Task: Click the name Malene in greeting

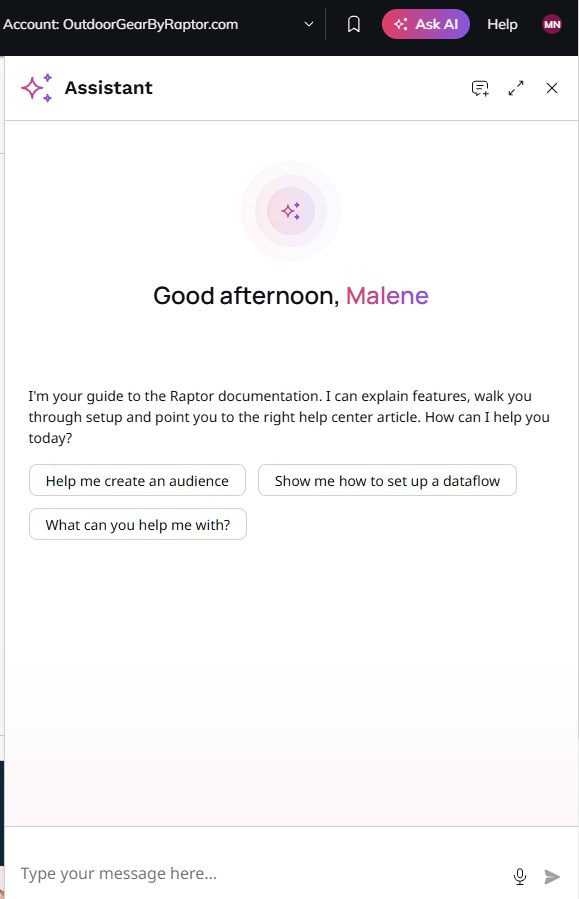Action: (387, 296)
